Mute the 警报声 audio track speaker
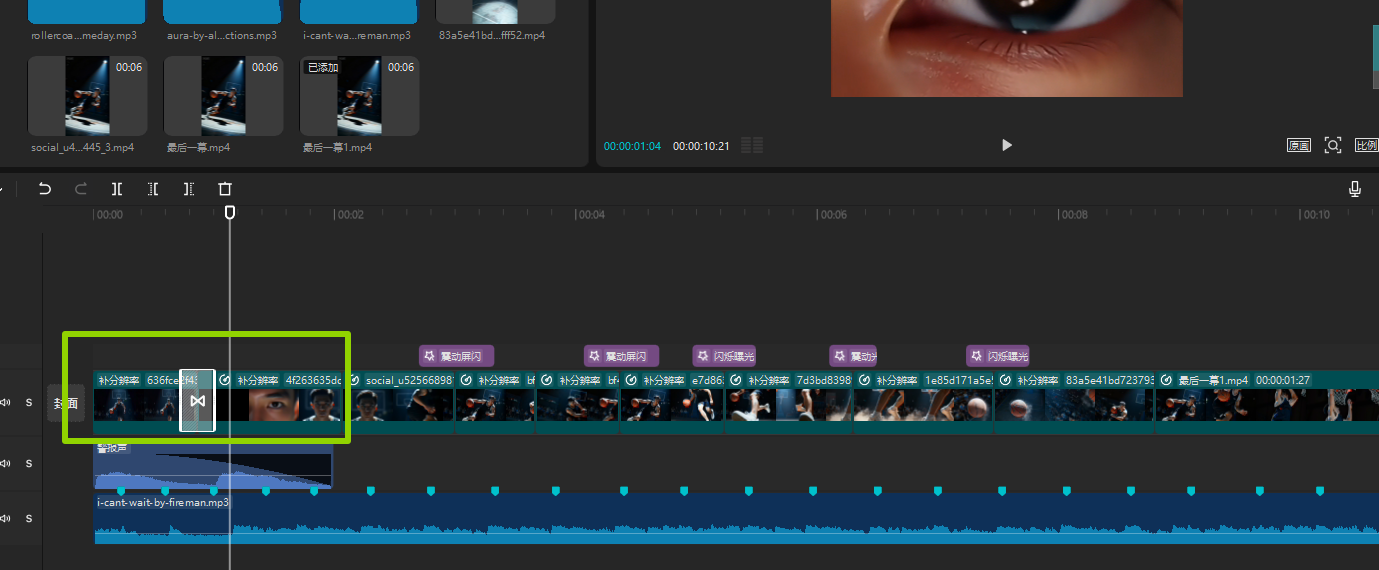The image size is (1379, 570). (x=6, y=463)
